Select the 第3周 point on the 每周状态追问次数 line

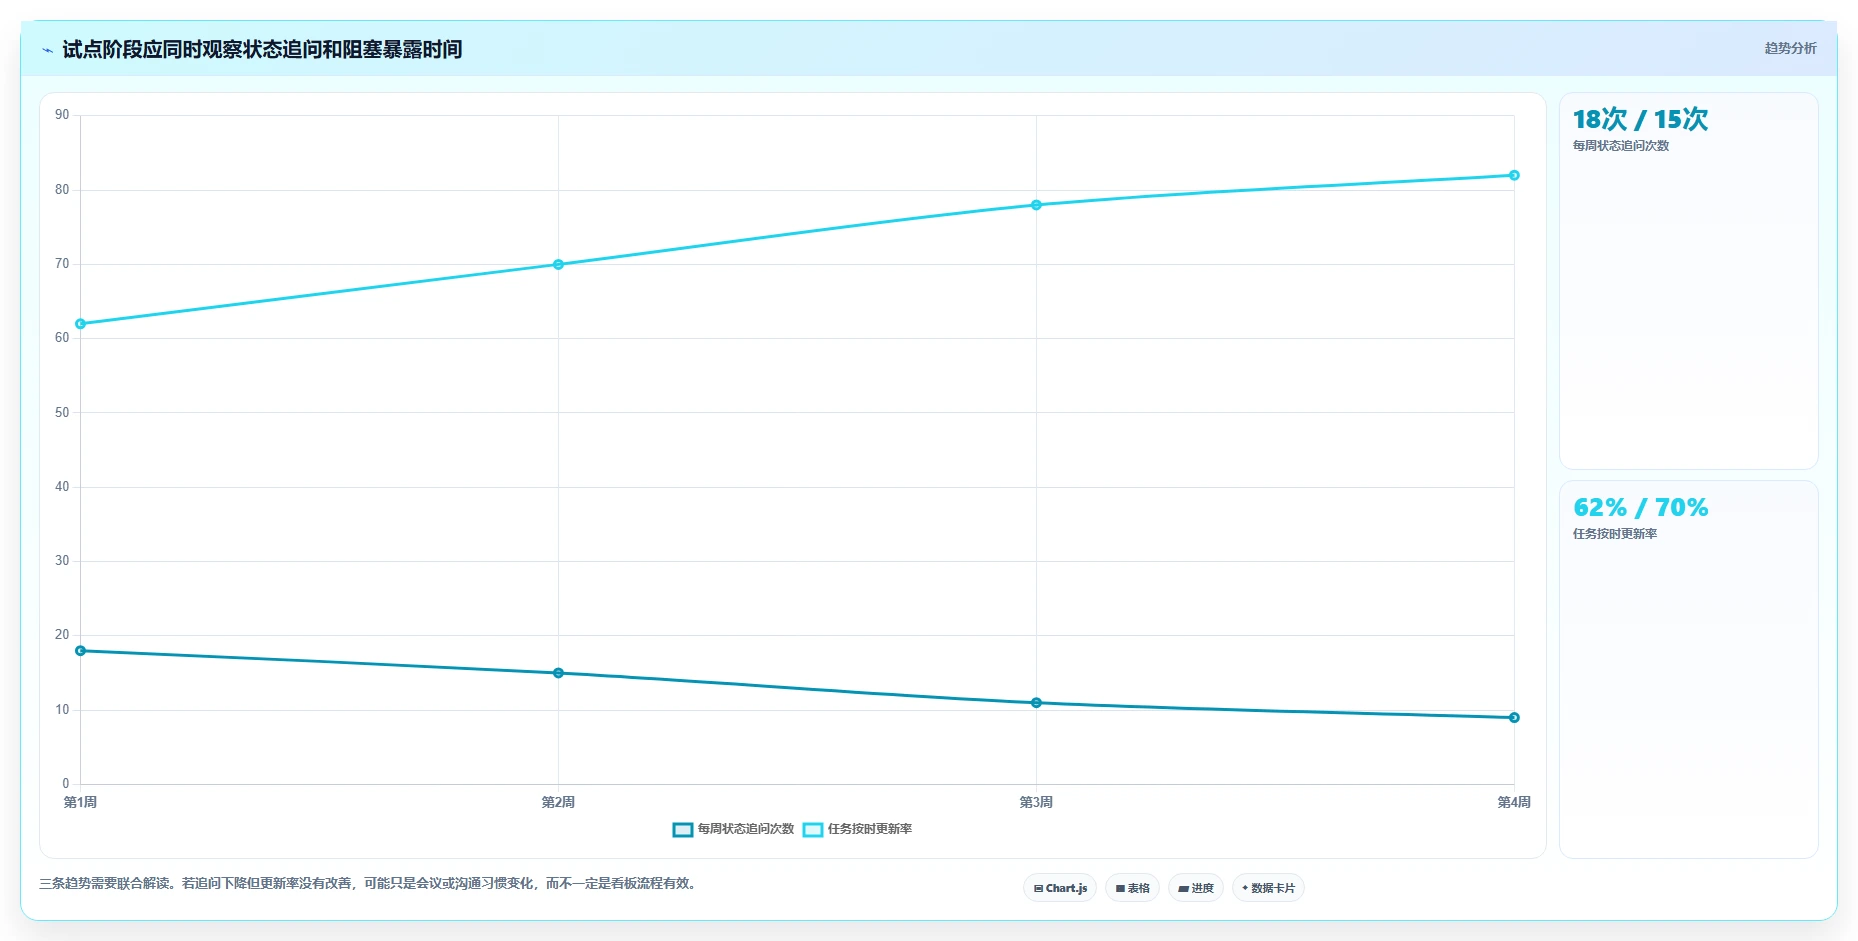tap(1036, 703)
